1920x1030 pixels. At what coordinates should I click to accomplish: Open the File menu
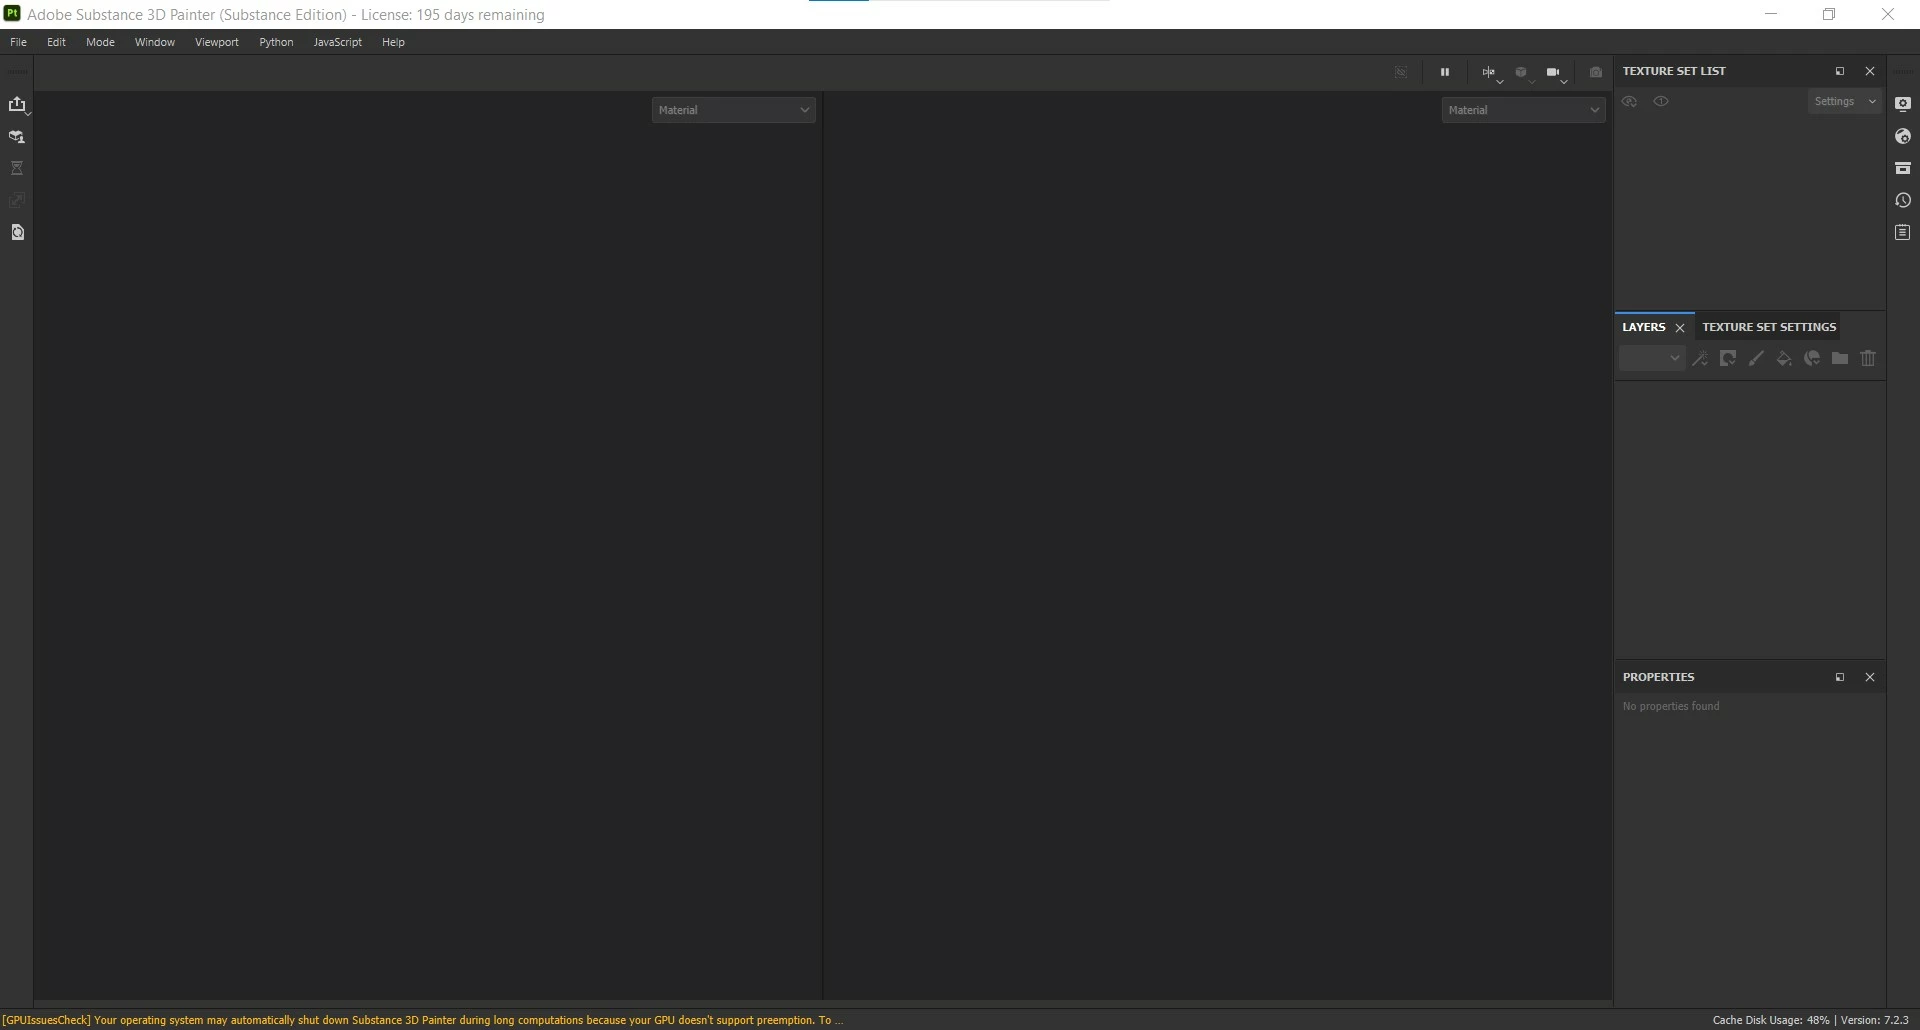(18, 42)
